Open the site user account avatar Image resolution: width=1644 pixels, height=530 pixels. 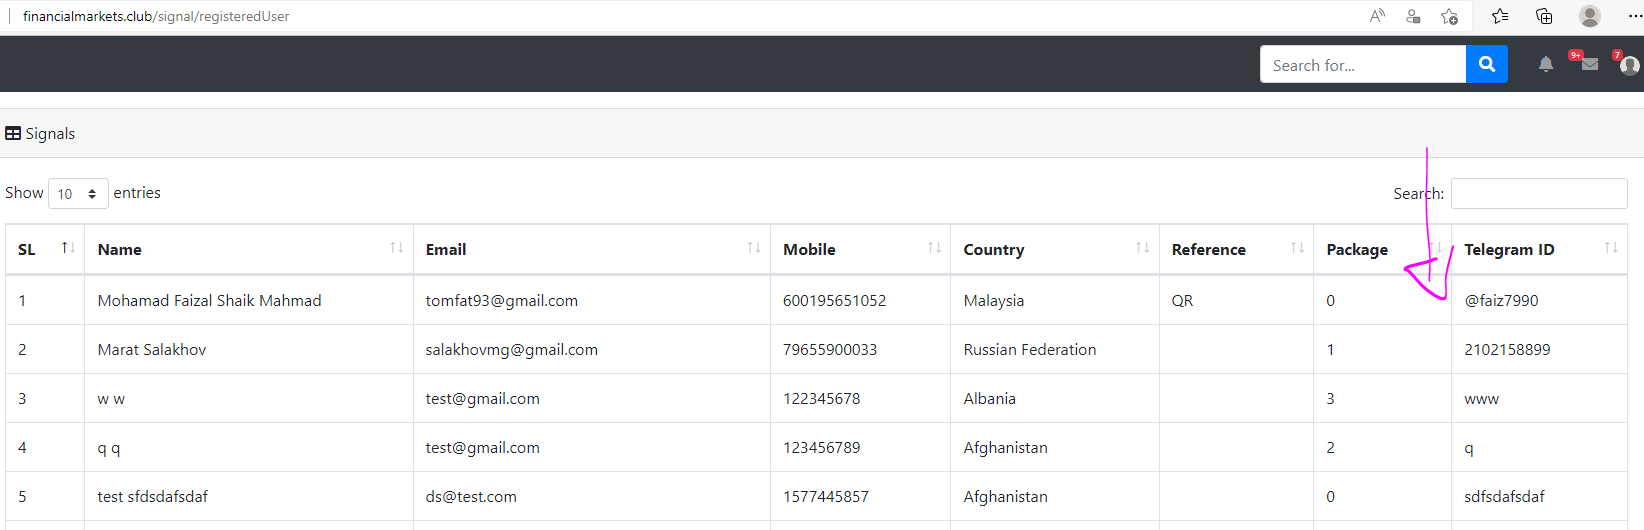pos(1629,66)
